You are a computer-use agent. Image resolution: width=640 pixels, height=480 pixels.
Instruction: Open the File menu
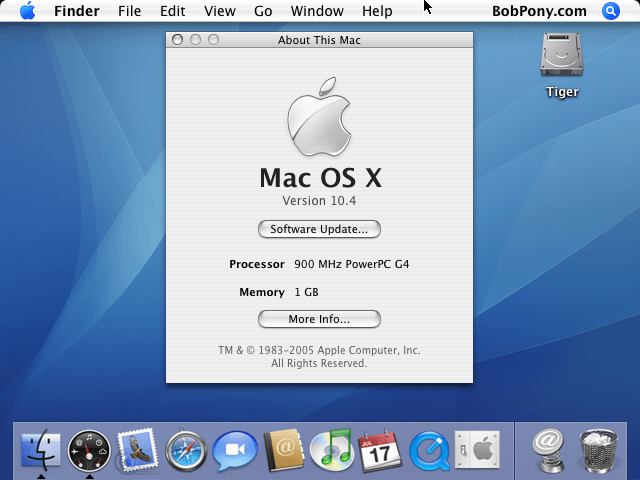[129, 11]
